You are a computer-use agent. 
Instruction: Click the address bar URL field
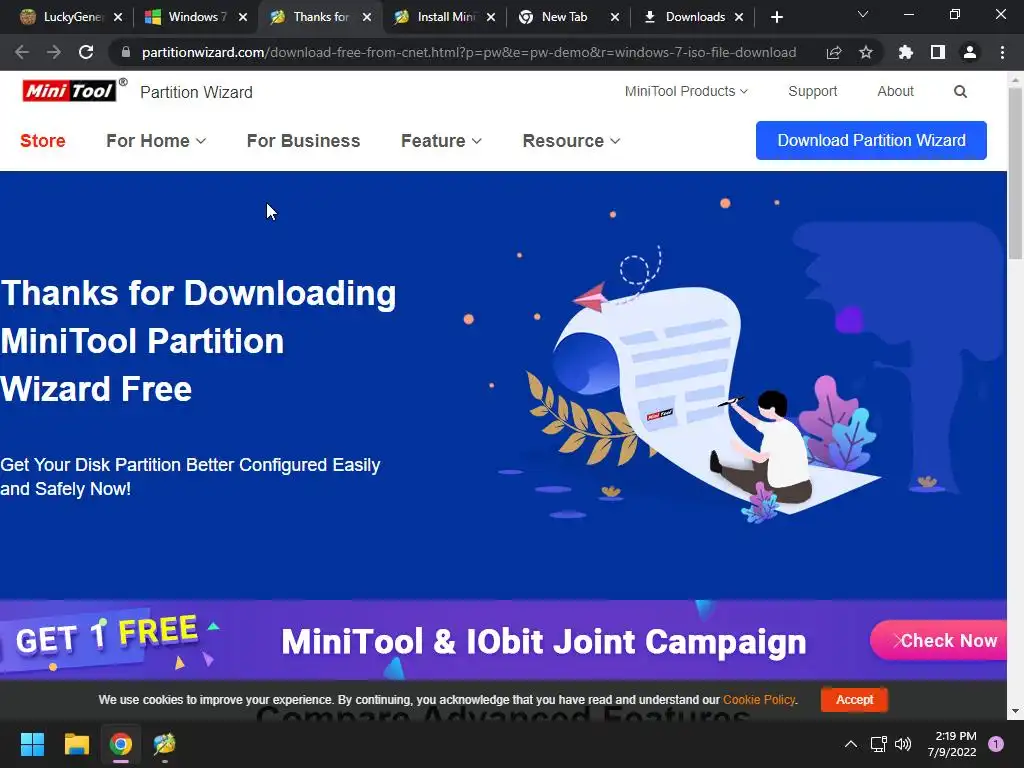tap(468, 52)
